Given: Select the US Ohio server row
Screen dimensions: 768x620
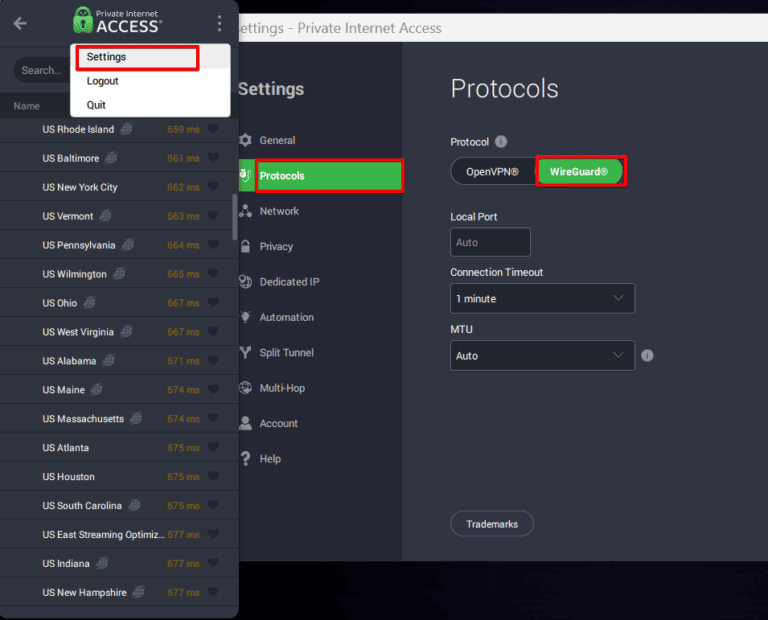Looking at the screenshot, I should click(x=119, y=303).
